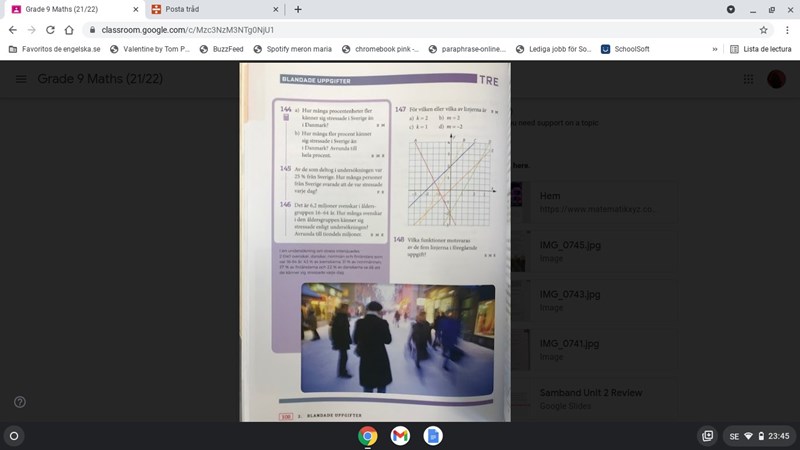The image size is (800, 450).
Task: Open a new browser tab
Action: (298, 9)
